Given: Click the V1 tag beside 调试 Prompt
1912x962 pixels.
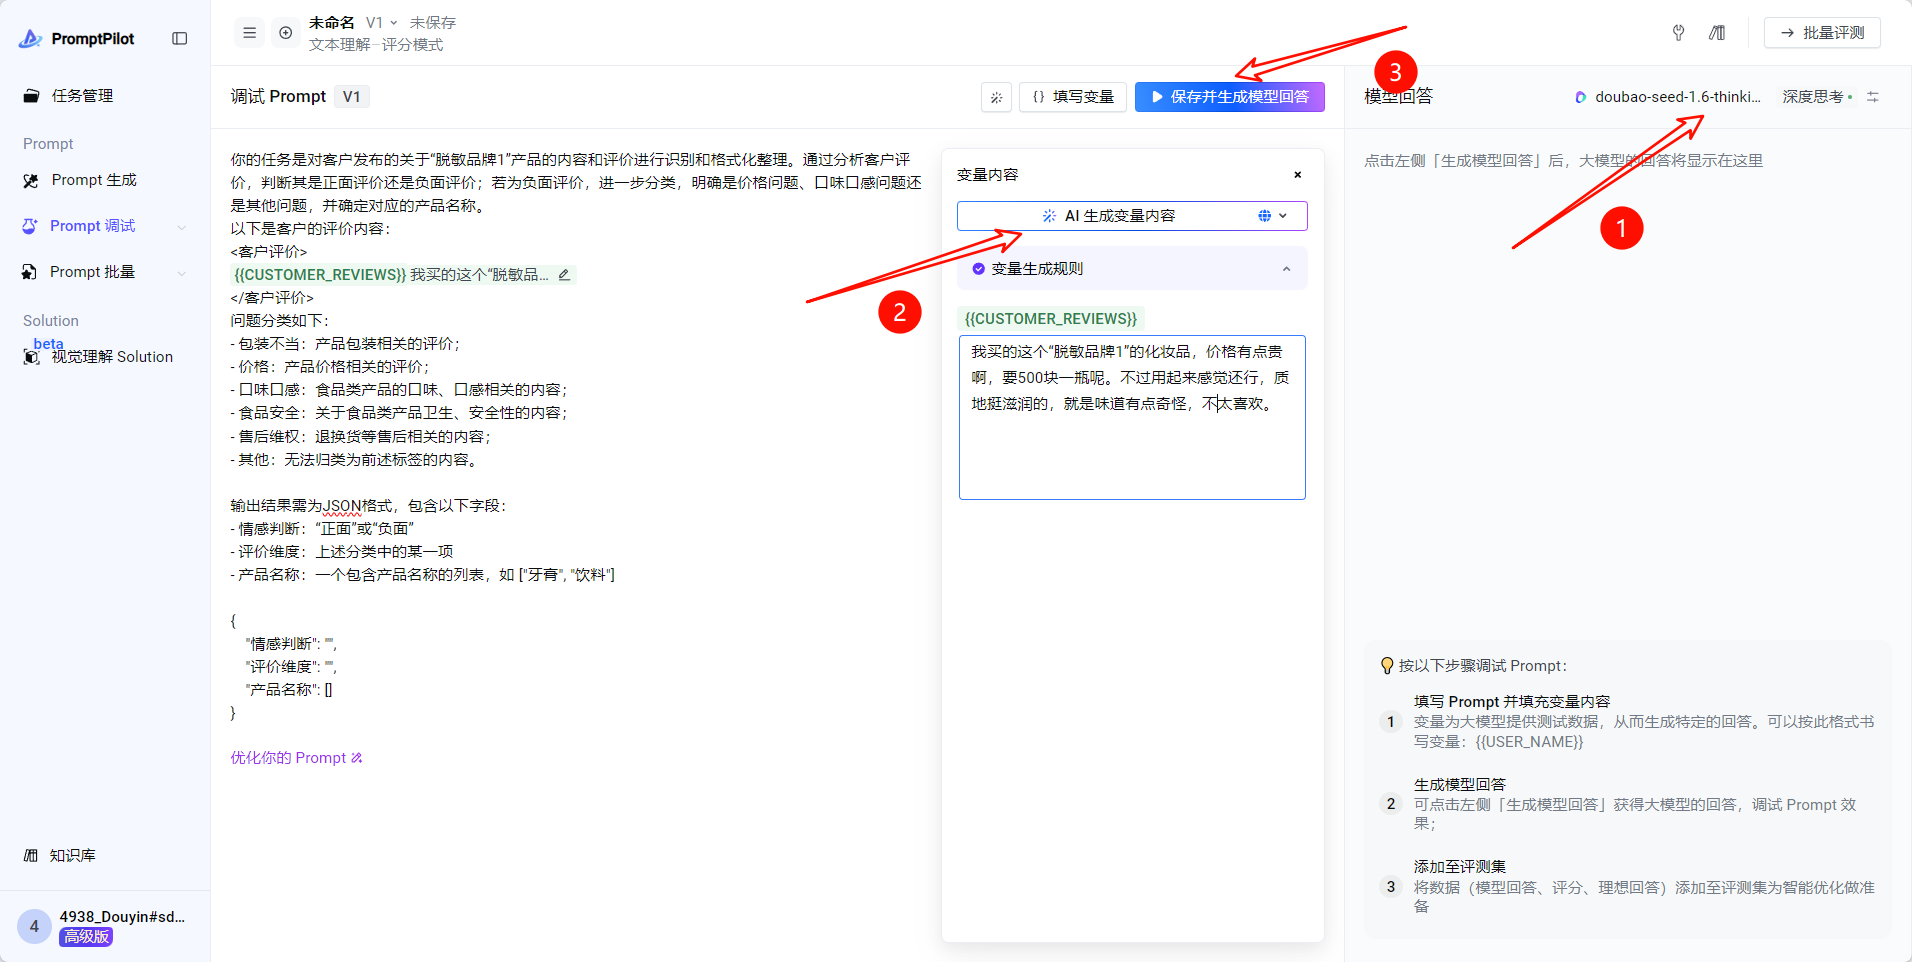Looking at the screenshot, I should pos(351,97).
